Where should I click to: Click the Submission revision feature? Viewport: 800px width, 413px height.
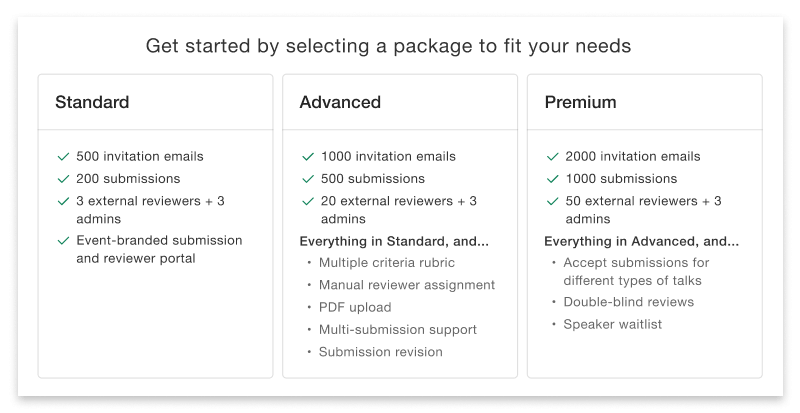point(380,351)
